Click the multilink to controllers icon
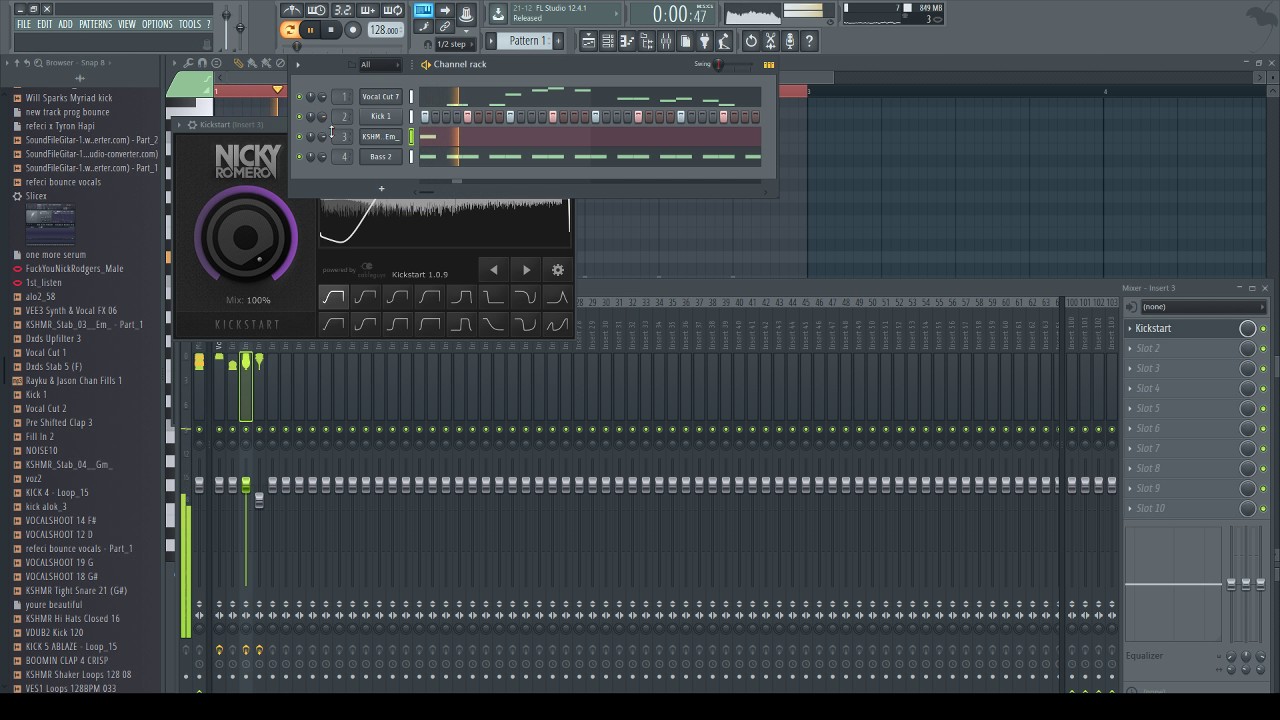 point(445,27)
